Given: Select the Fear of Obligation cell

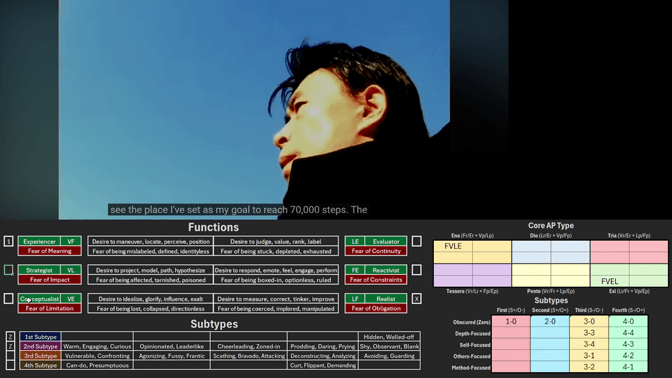Looking at the screenshot, I should pyautogui.click(x=376, y=309).
